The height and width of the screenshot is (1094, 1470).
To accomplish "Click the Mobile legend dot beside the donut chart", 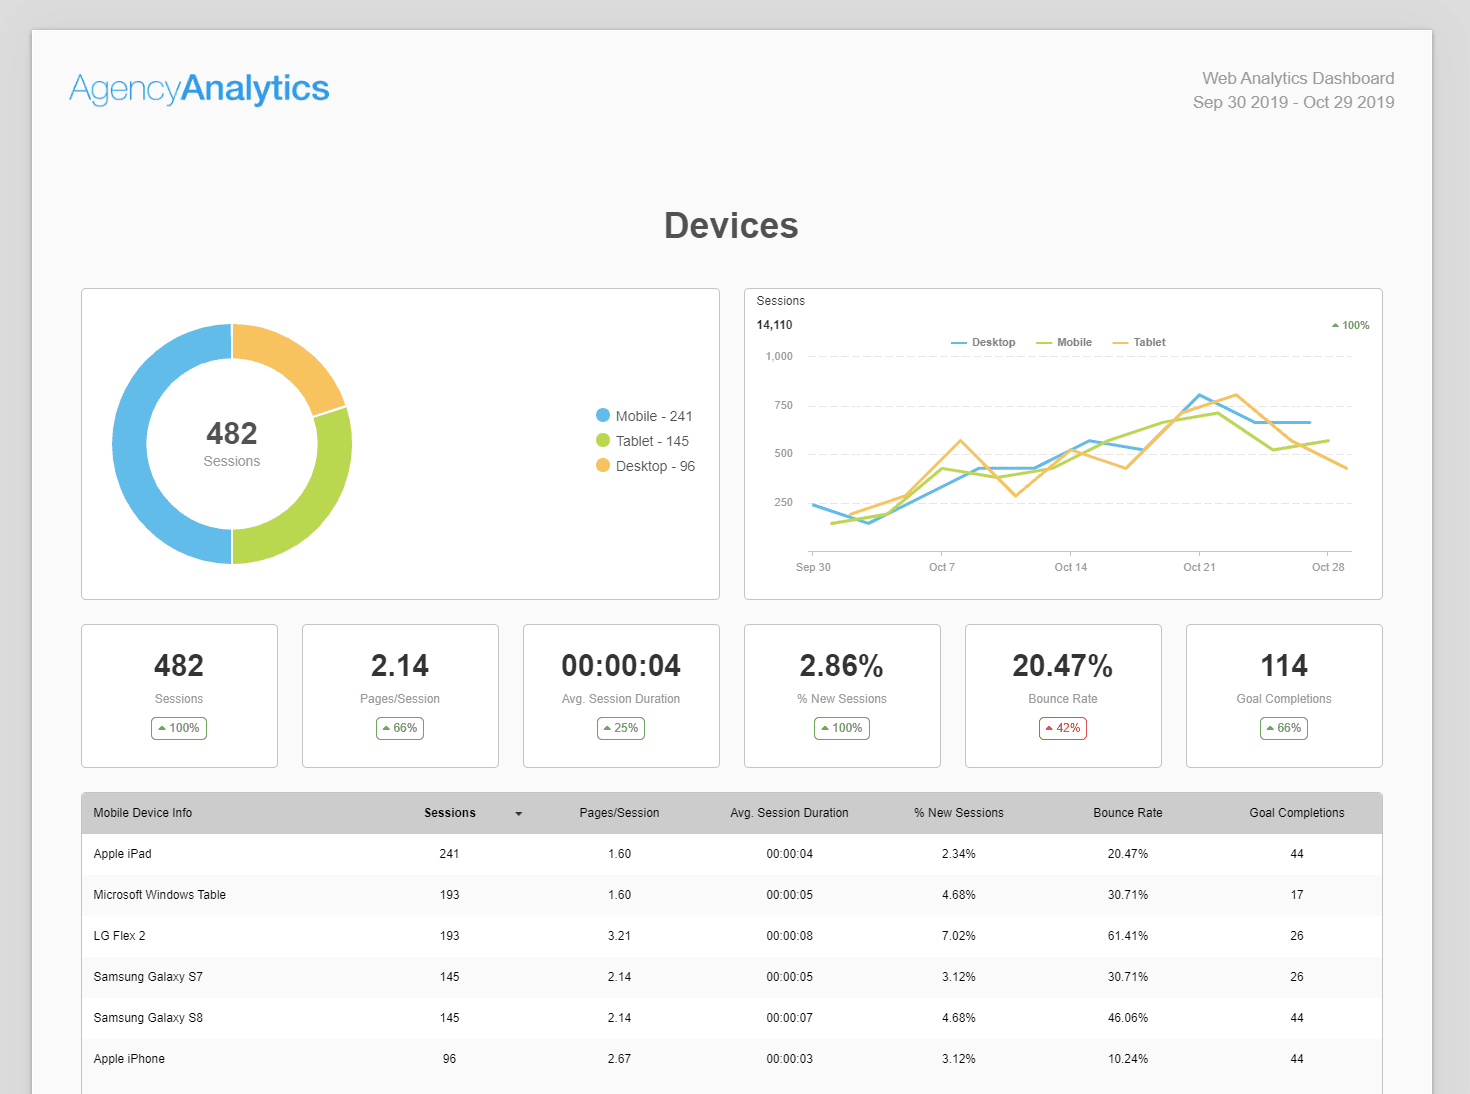I will click(601, 415).
